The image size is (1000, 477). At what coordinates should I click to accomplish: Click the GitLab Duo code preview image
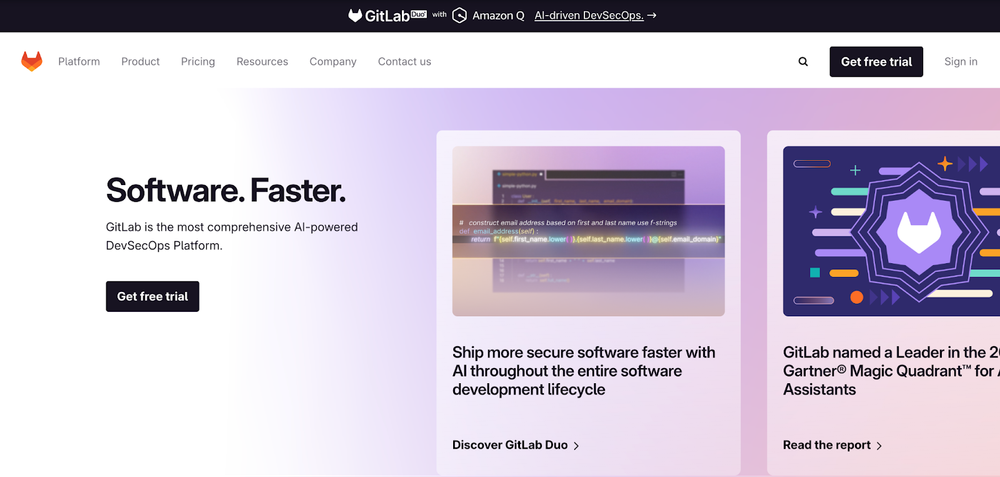tap(588, 231)
